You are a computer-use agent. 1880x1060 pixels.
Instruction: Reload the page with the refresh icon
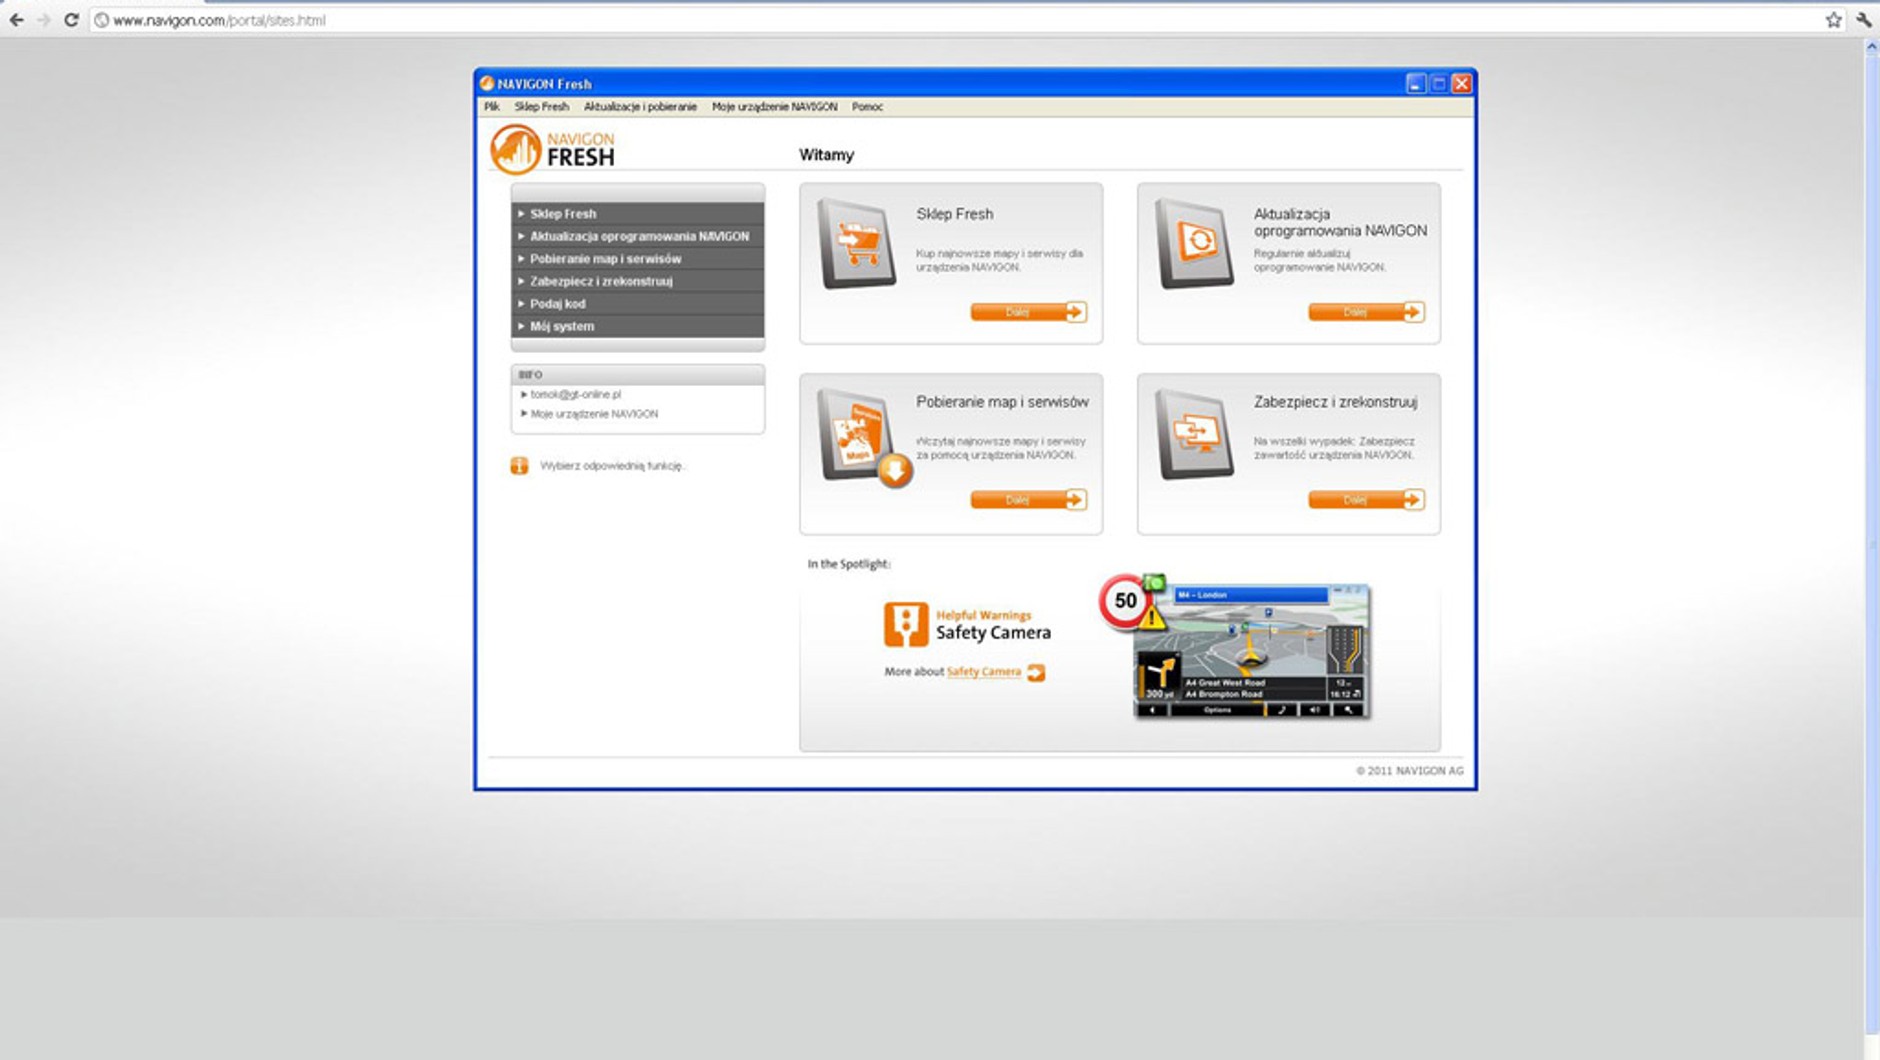tap(71, 20)
